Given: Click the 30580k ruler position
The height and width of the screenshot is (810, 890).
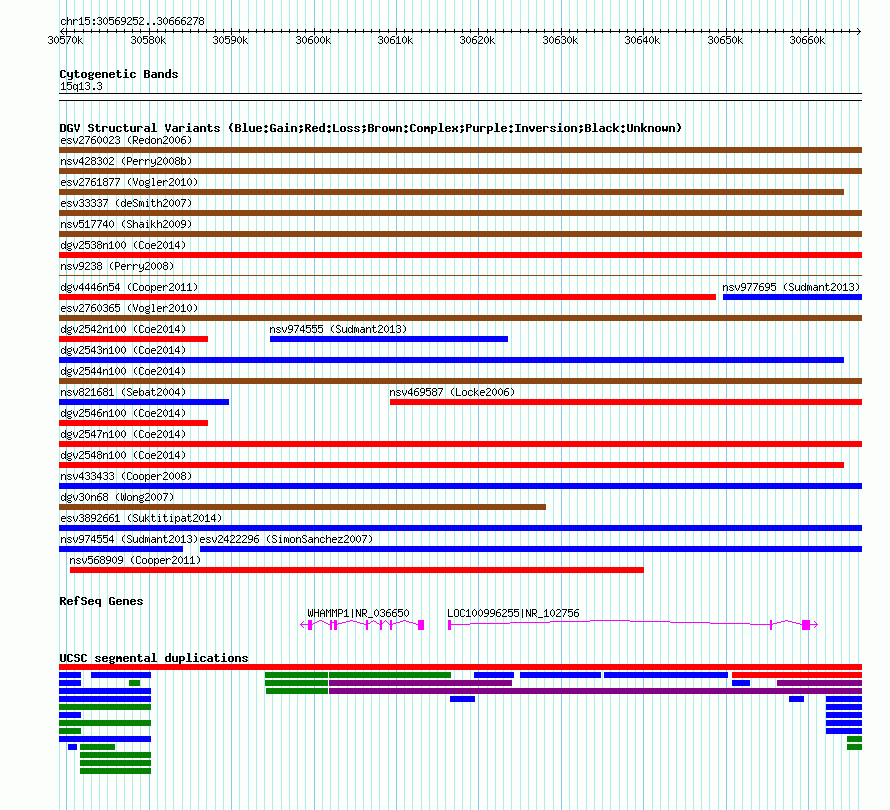Looking at the screenshot, I should click(x=148, y=40).
